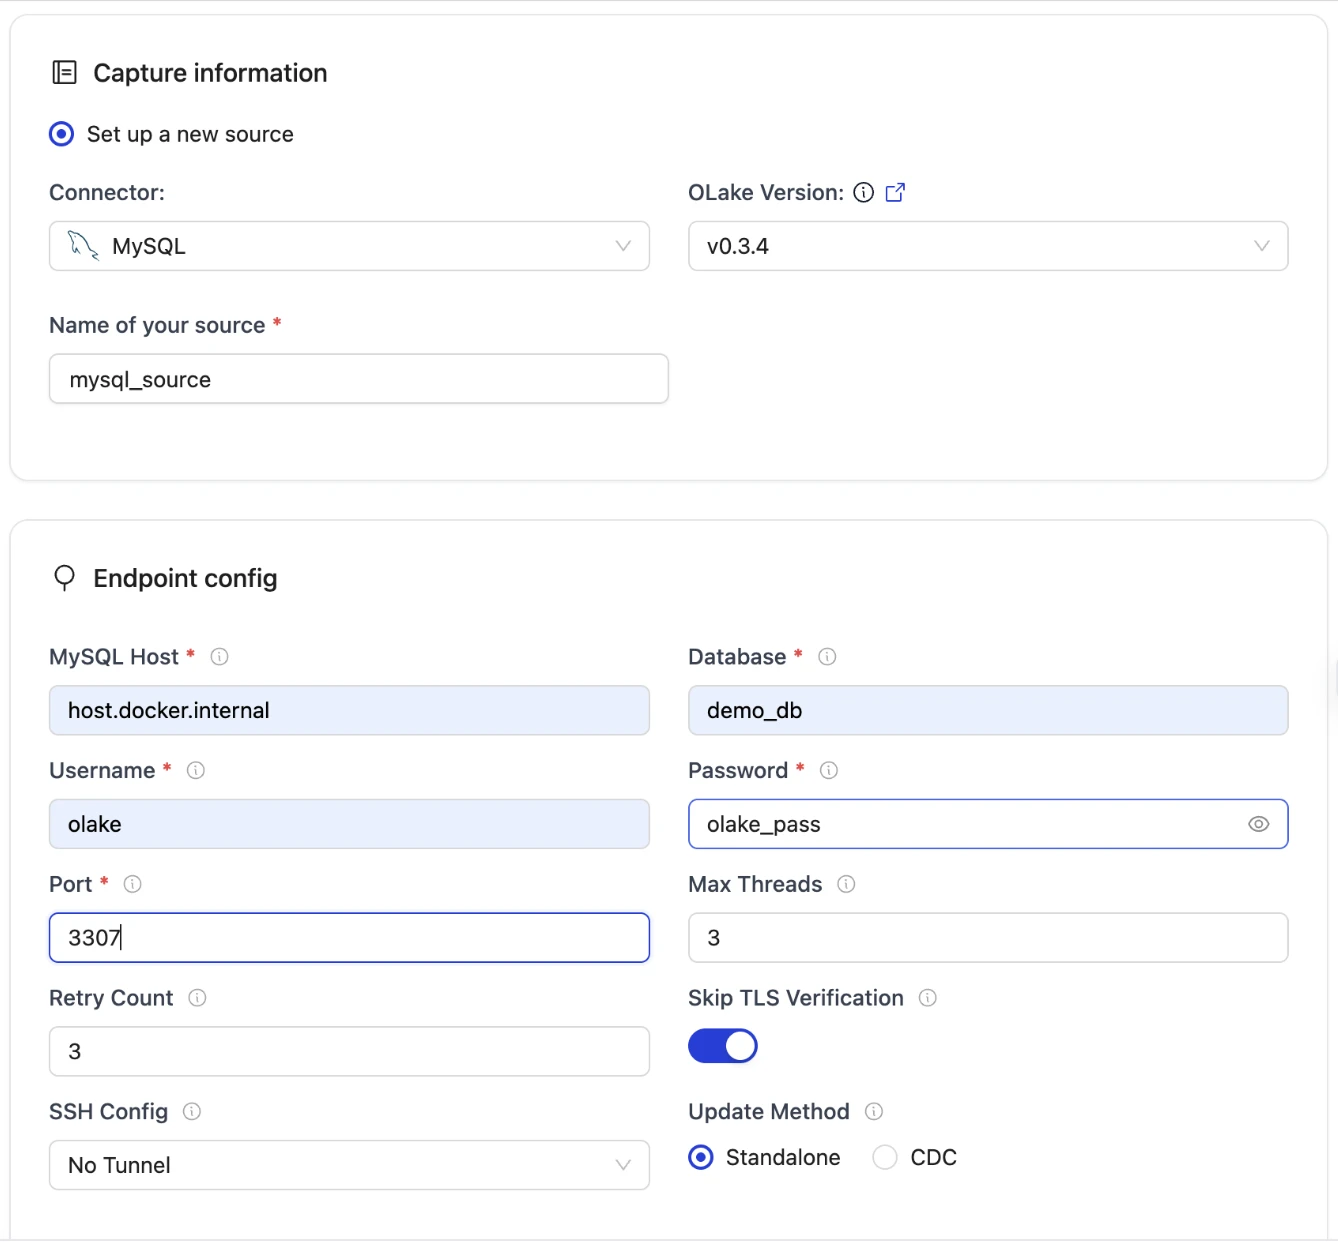The width and height of the screenshot is (1338, 1242).
Task: Disable the Skip TLS Verification switch
Action: 722,1046
